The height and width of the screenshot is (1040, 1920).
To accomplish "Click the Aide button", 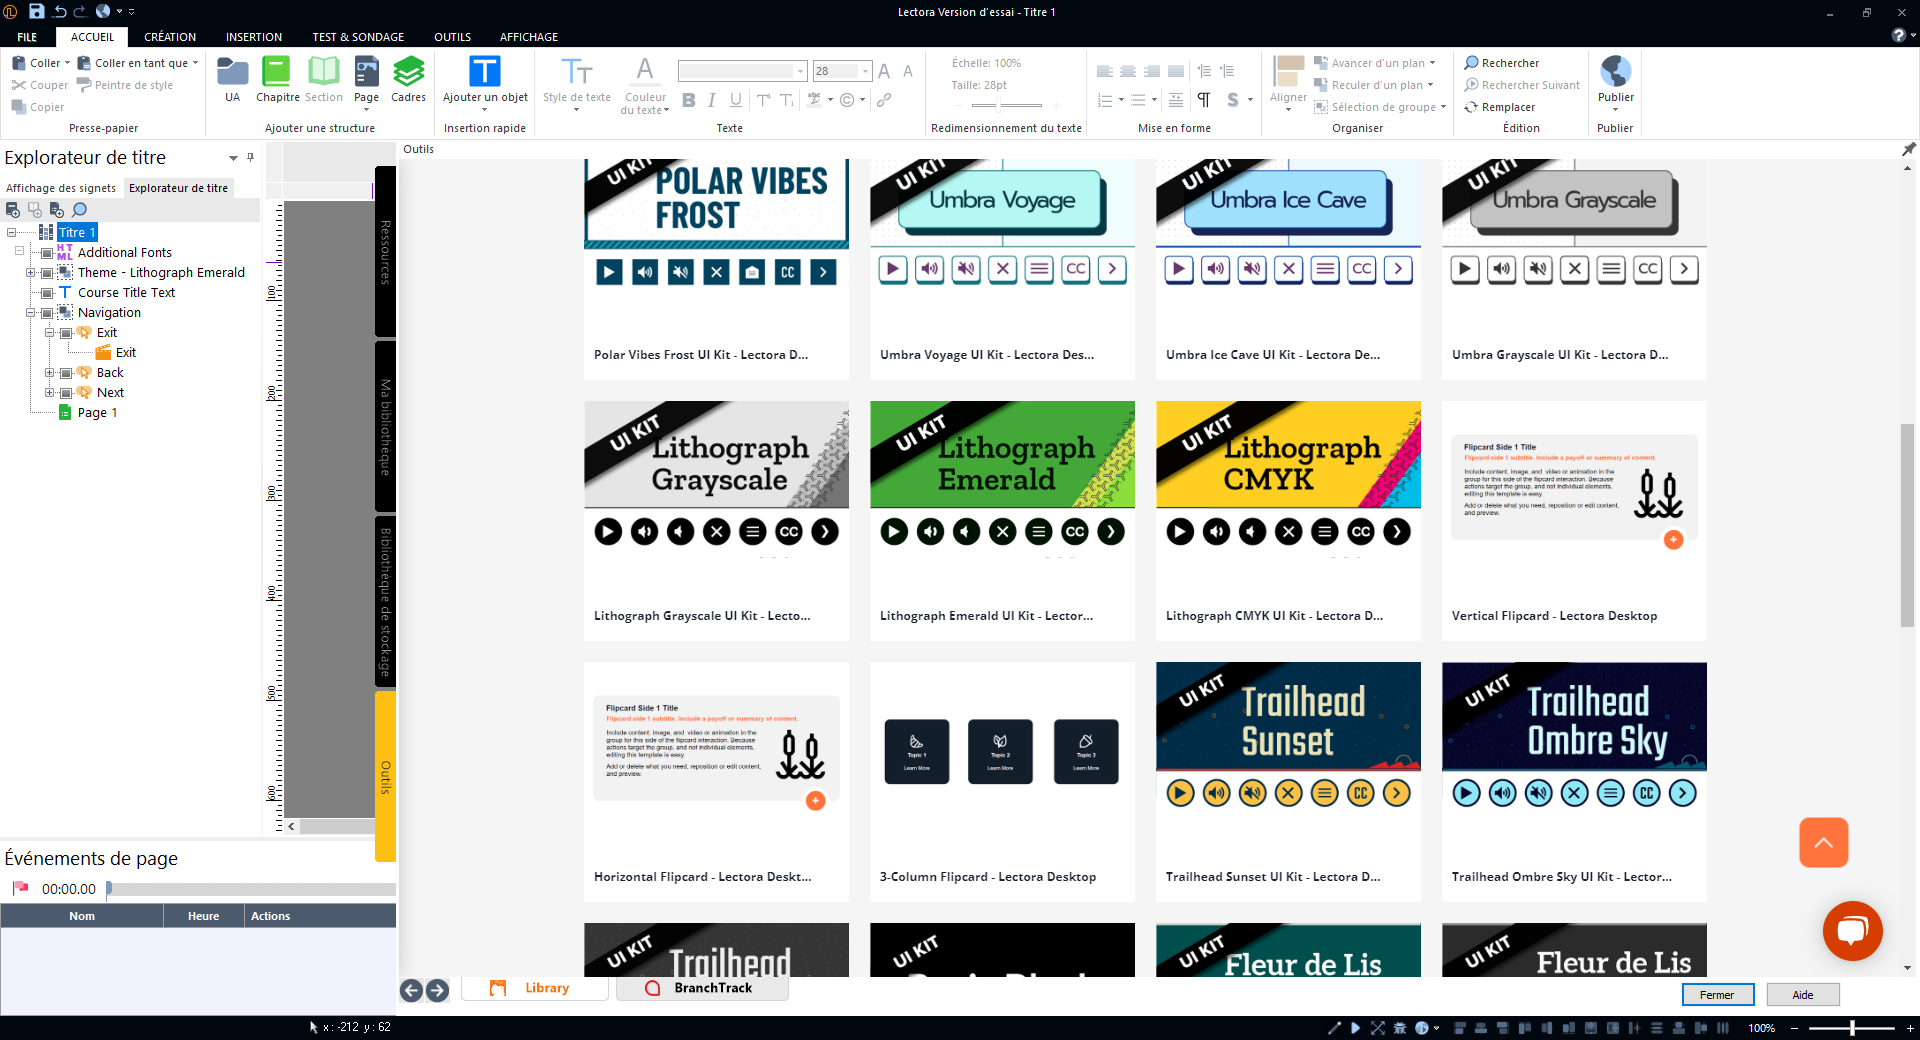I will pyautogui.click(x=1802, y=995).
